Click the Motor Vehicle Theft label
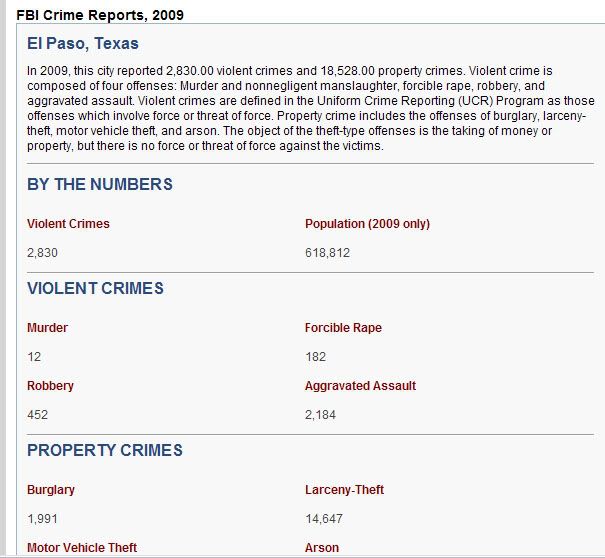Viewport: 605px width, 558px height. click(x=82, y=548)
